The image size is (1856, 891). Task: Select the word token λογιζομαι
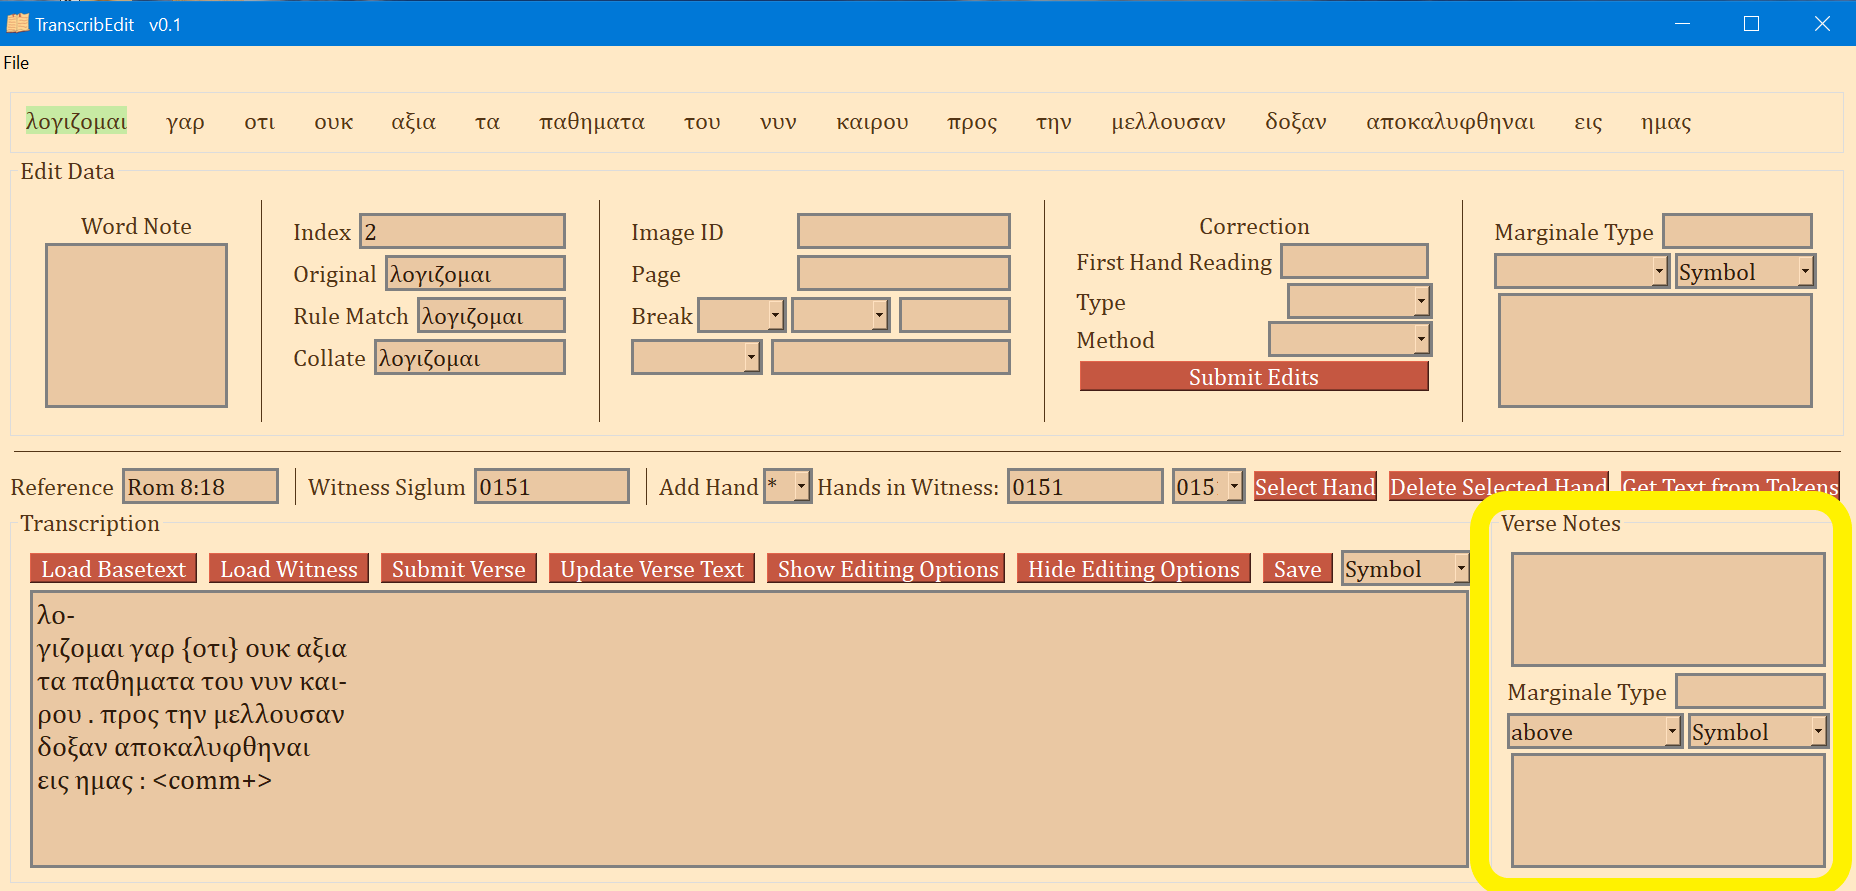tap(76, 122)
